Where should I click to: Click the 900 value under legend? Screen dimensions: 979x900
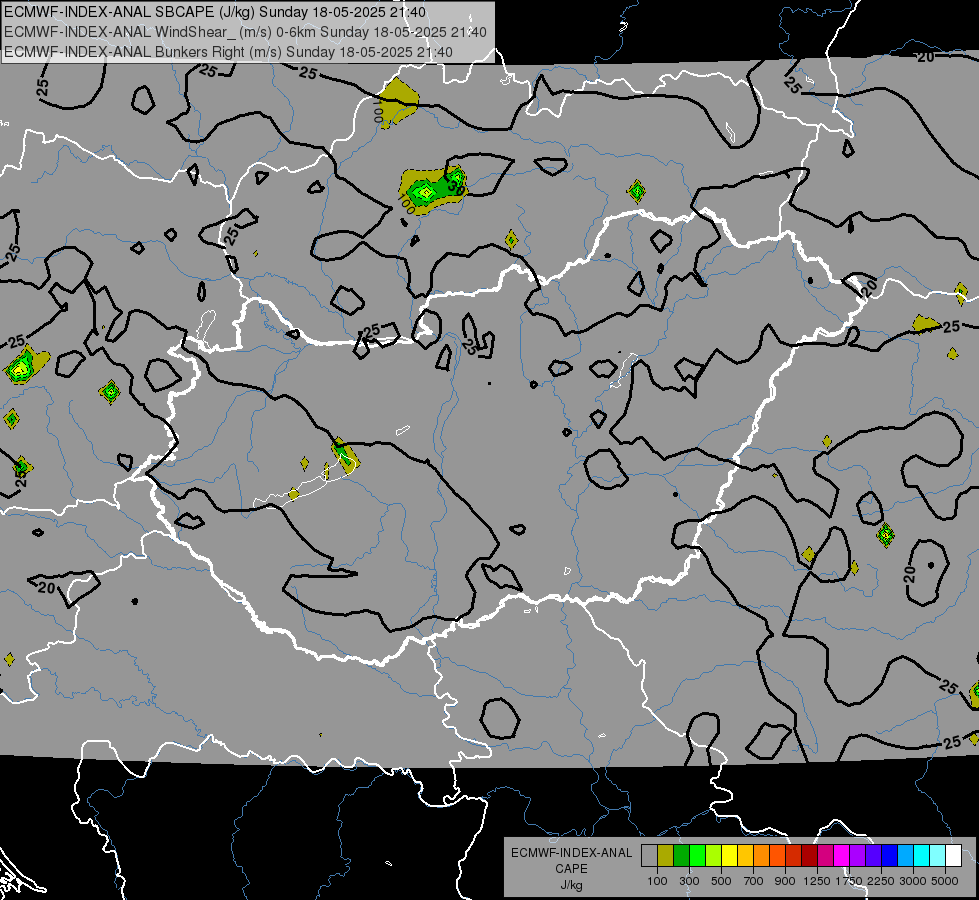point(785,881)
